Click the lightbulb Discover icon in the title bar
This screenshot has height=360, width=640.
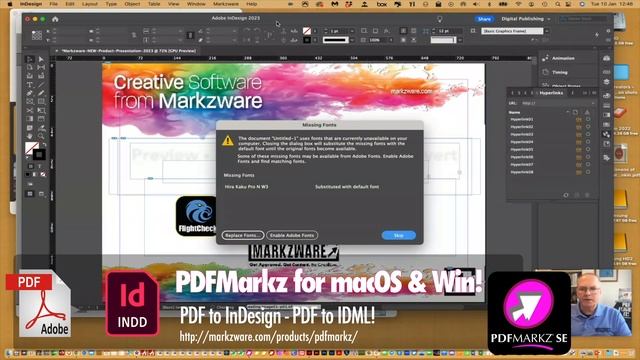440,19
